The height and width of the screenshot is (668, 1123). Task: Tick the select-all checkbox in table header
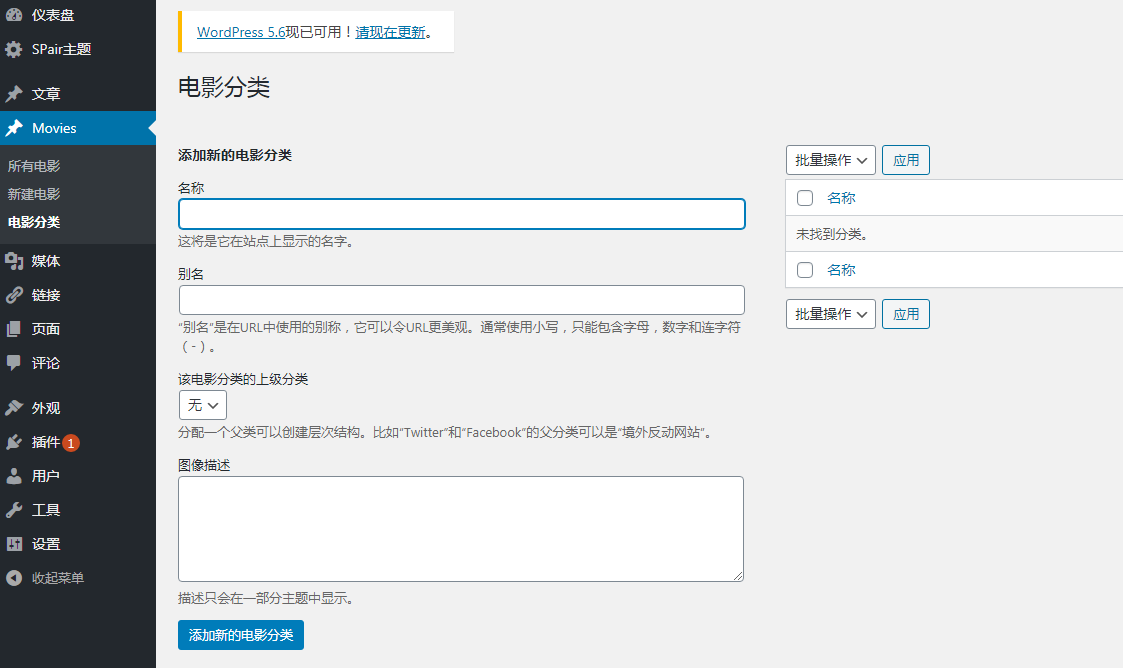point(805,198)
